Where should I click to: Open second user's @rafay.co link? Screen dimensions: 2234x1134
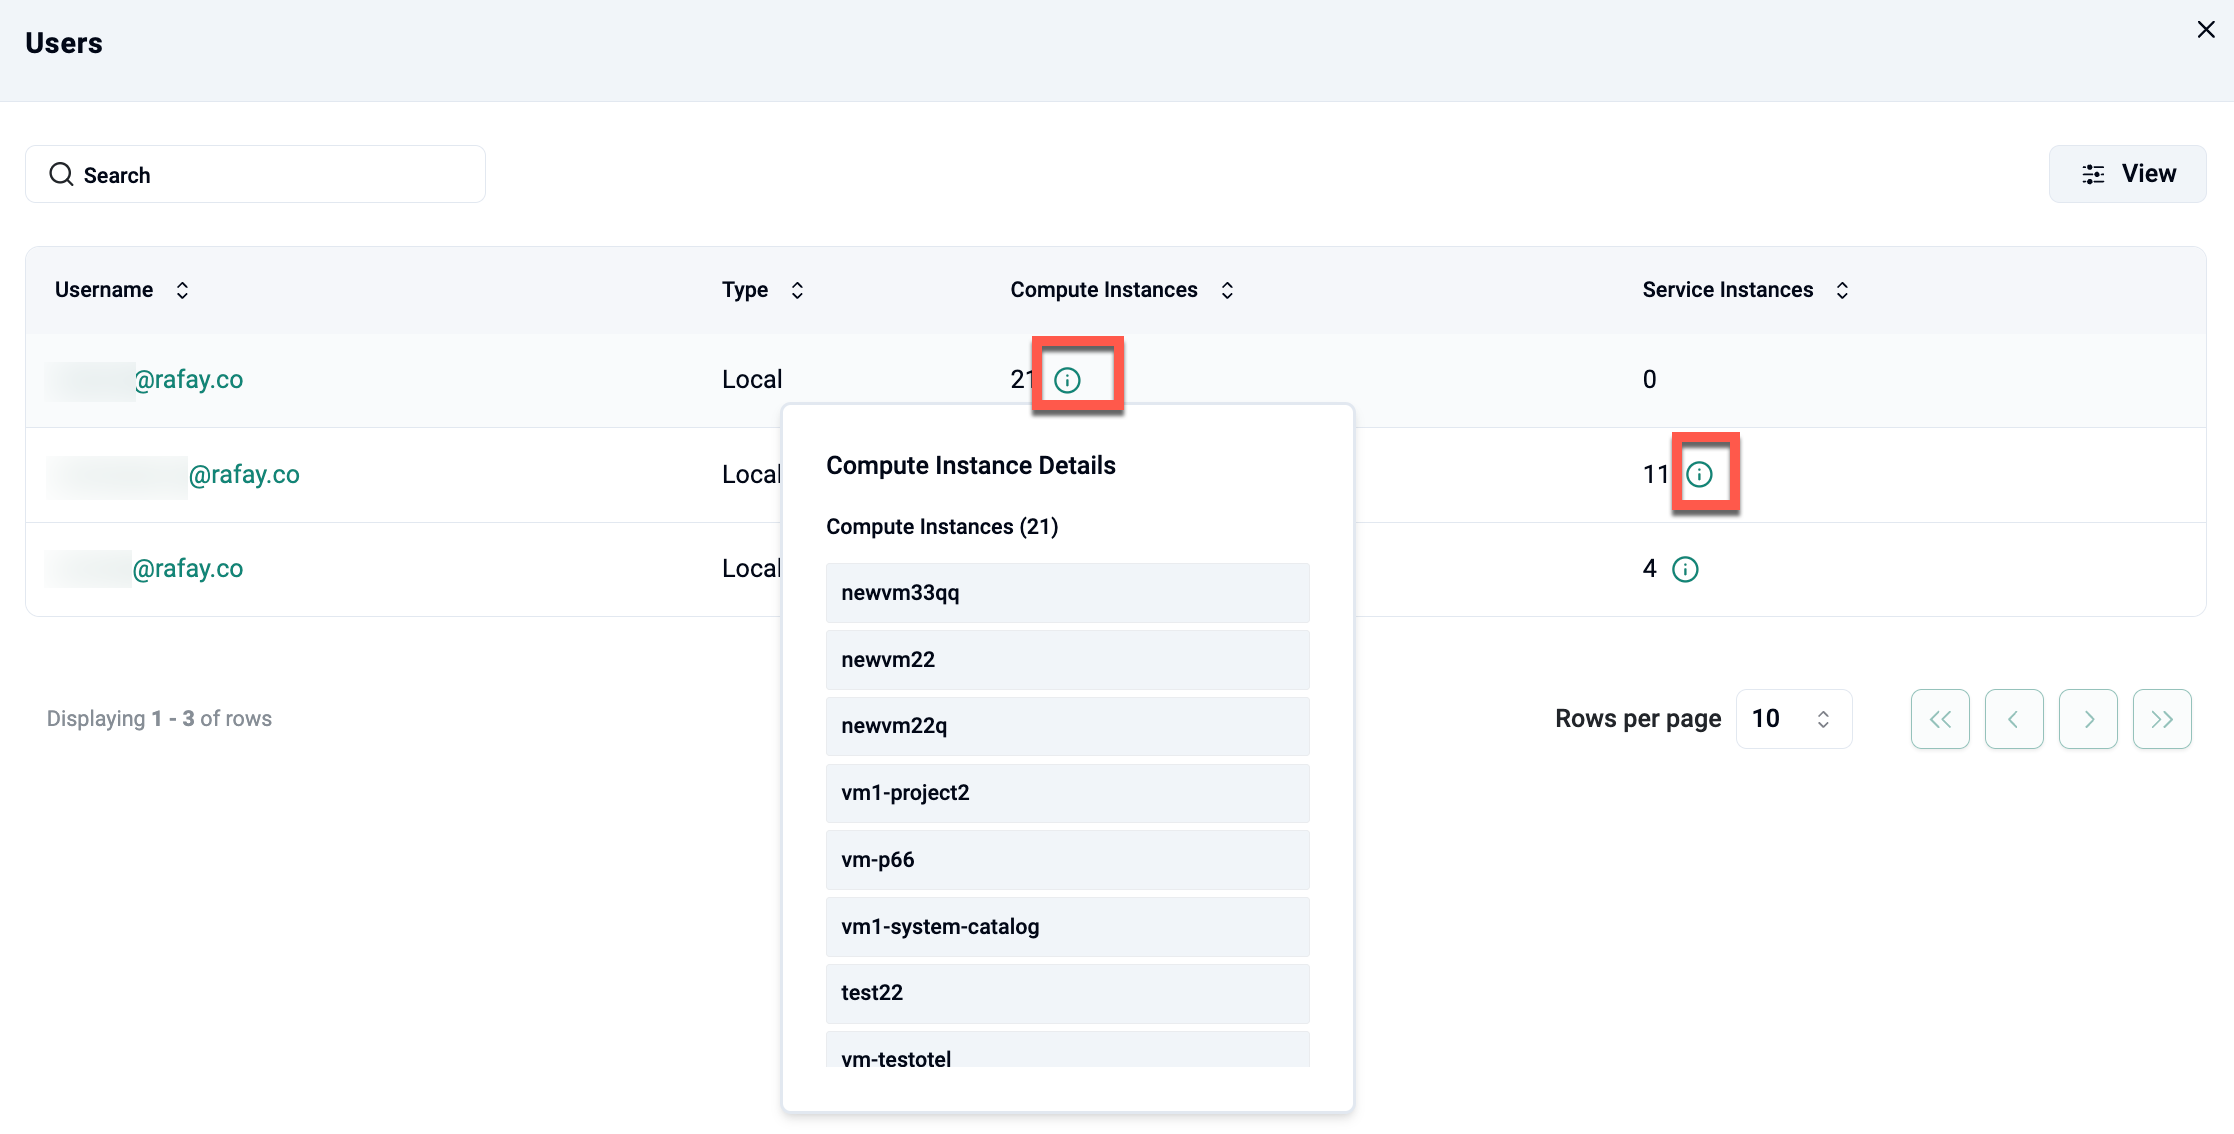[244, 475]
